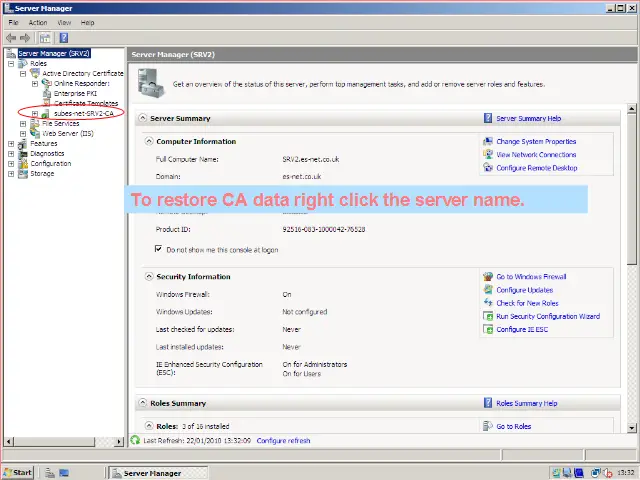The width and height of the screenshot is (640, 480).
Task: Expand the subes-net-SRV2-CA node
Action: pyautogui.click(x=35, y=113)
